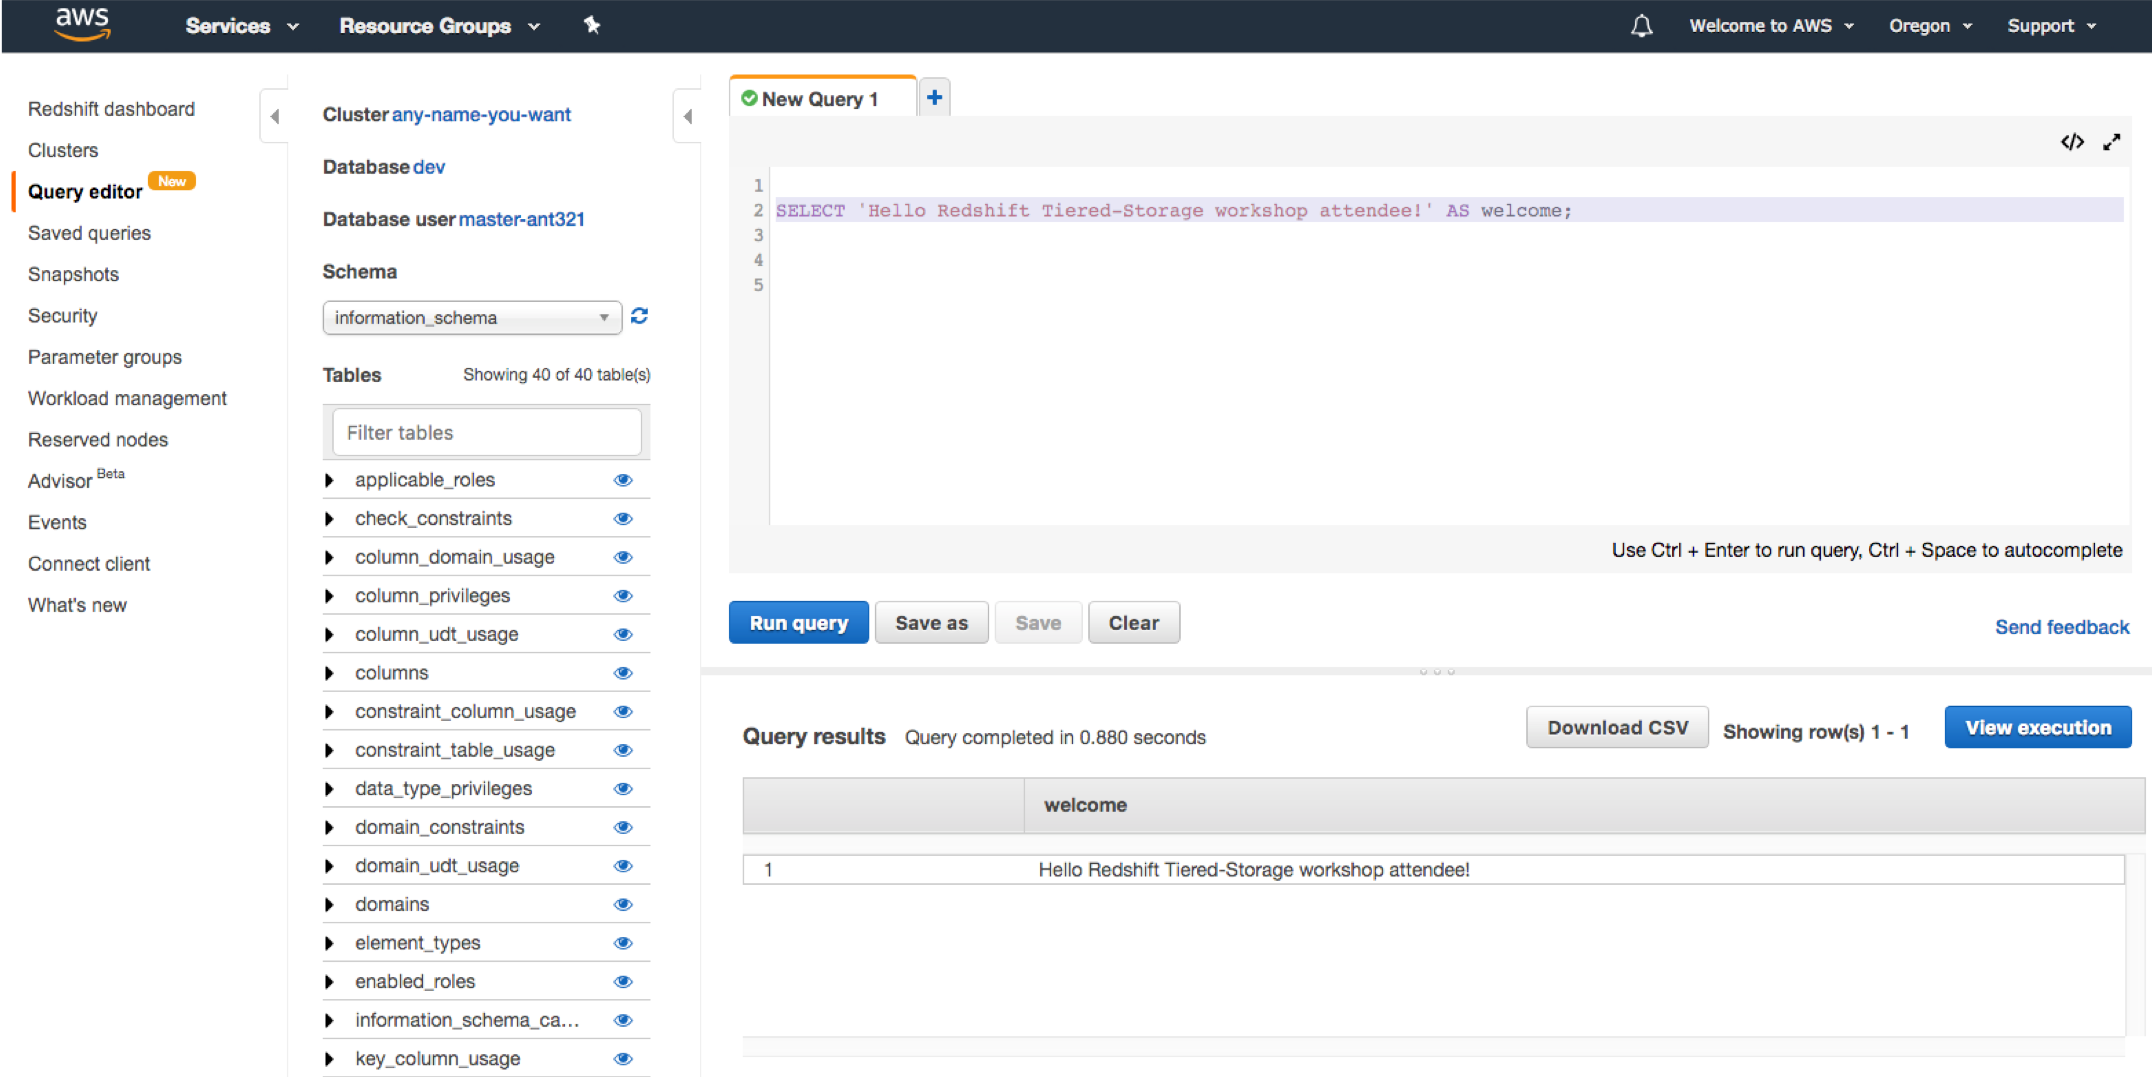Image resolution: width=2152 pixels, height=1077 pixels.
Task: Preview key_column_usage table via eye icon
Action: tap(623, 1058)
